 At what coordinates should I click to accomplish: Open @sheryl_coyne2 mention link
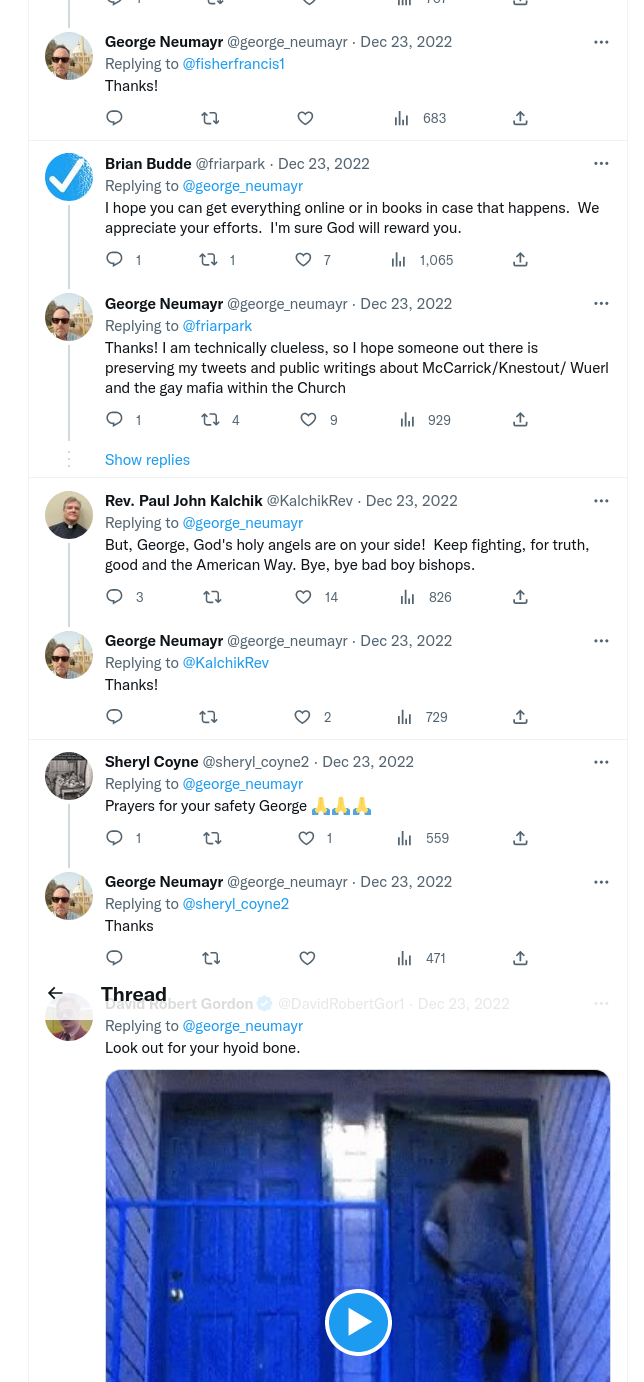pos(235,904)
